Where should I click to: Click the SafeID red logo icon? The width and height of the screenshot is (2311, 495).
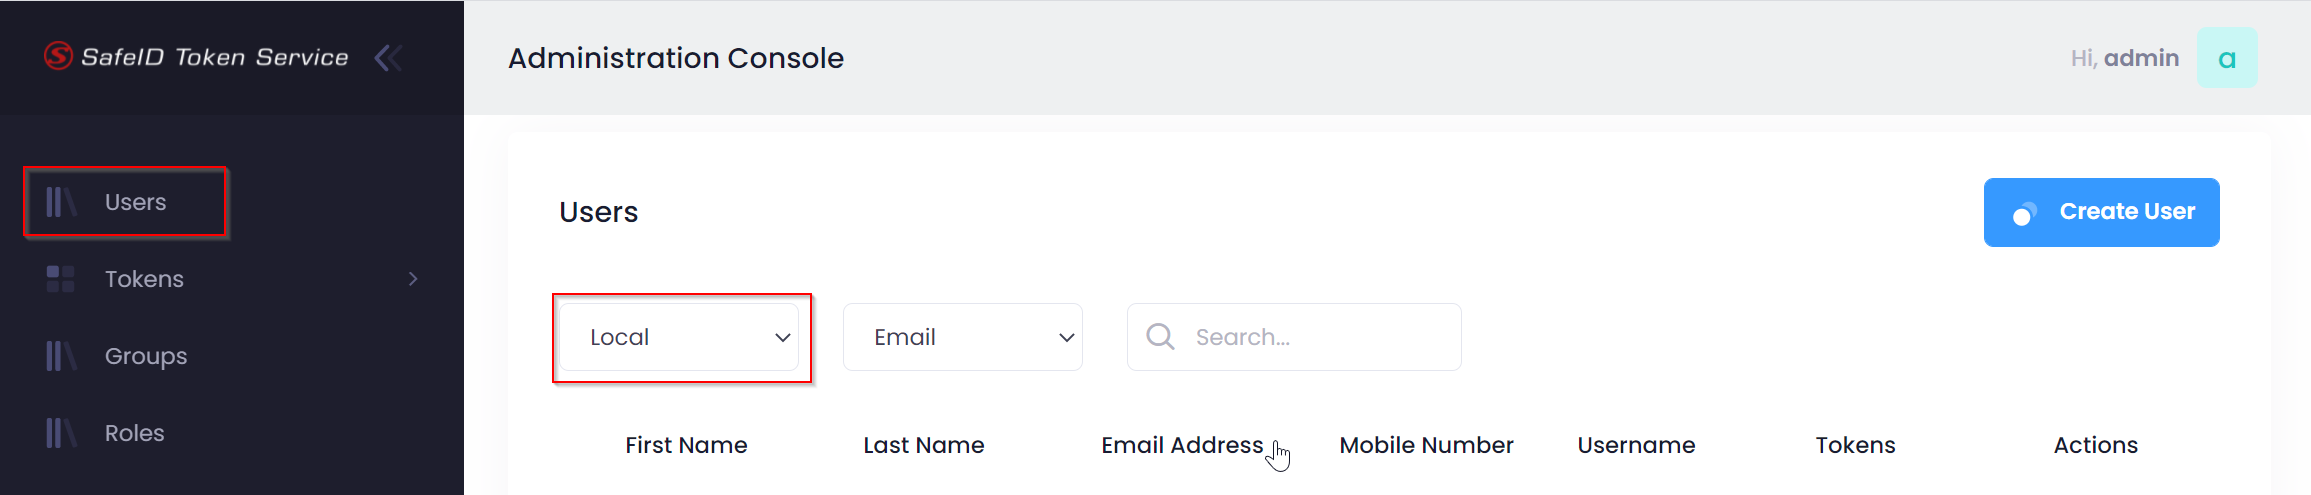point(58,56)
